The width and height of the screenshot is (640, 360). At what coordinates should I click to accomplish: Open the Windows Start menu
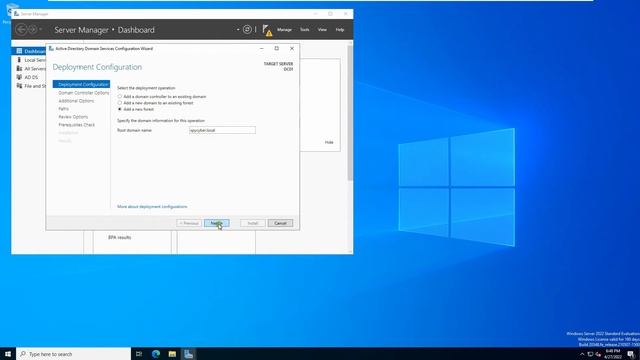pyautogui.click(x=8, y=354)
